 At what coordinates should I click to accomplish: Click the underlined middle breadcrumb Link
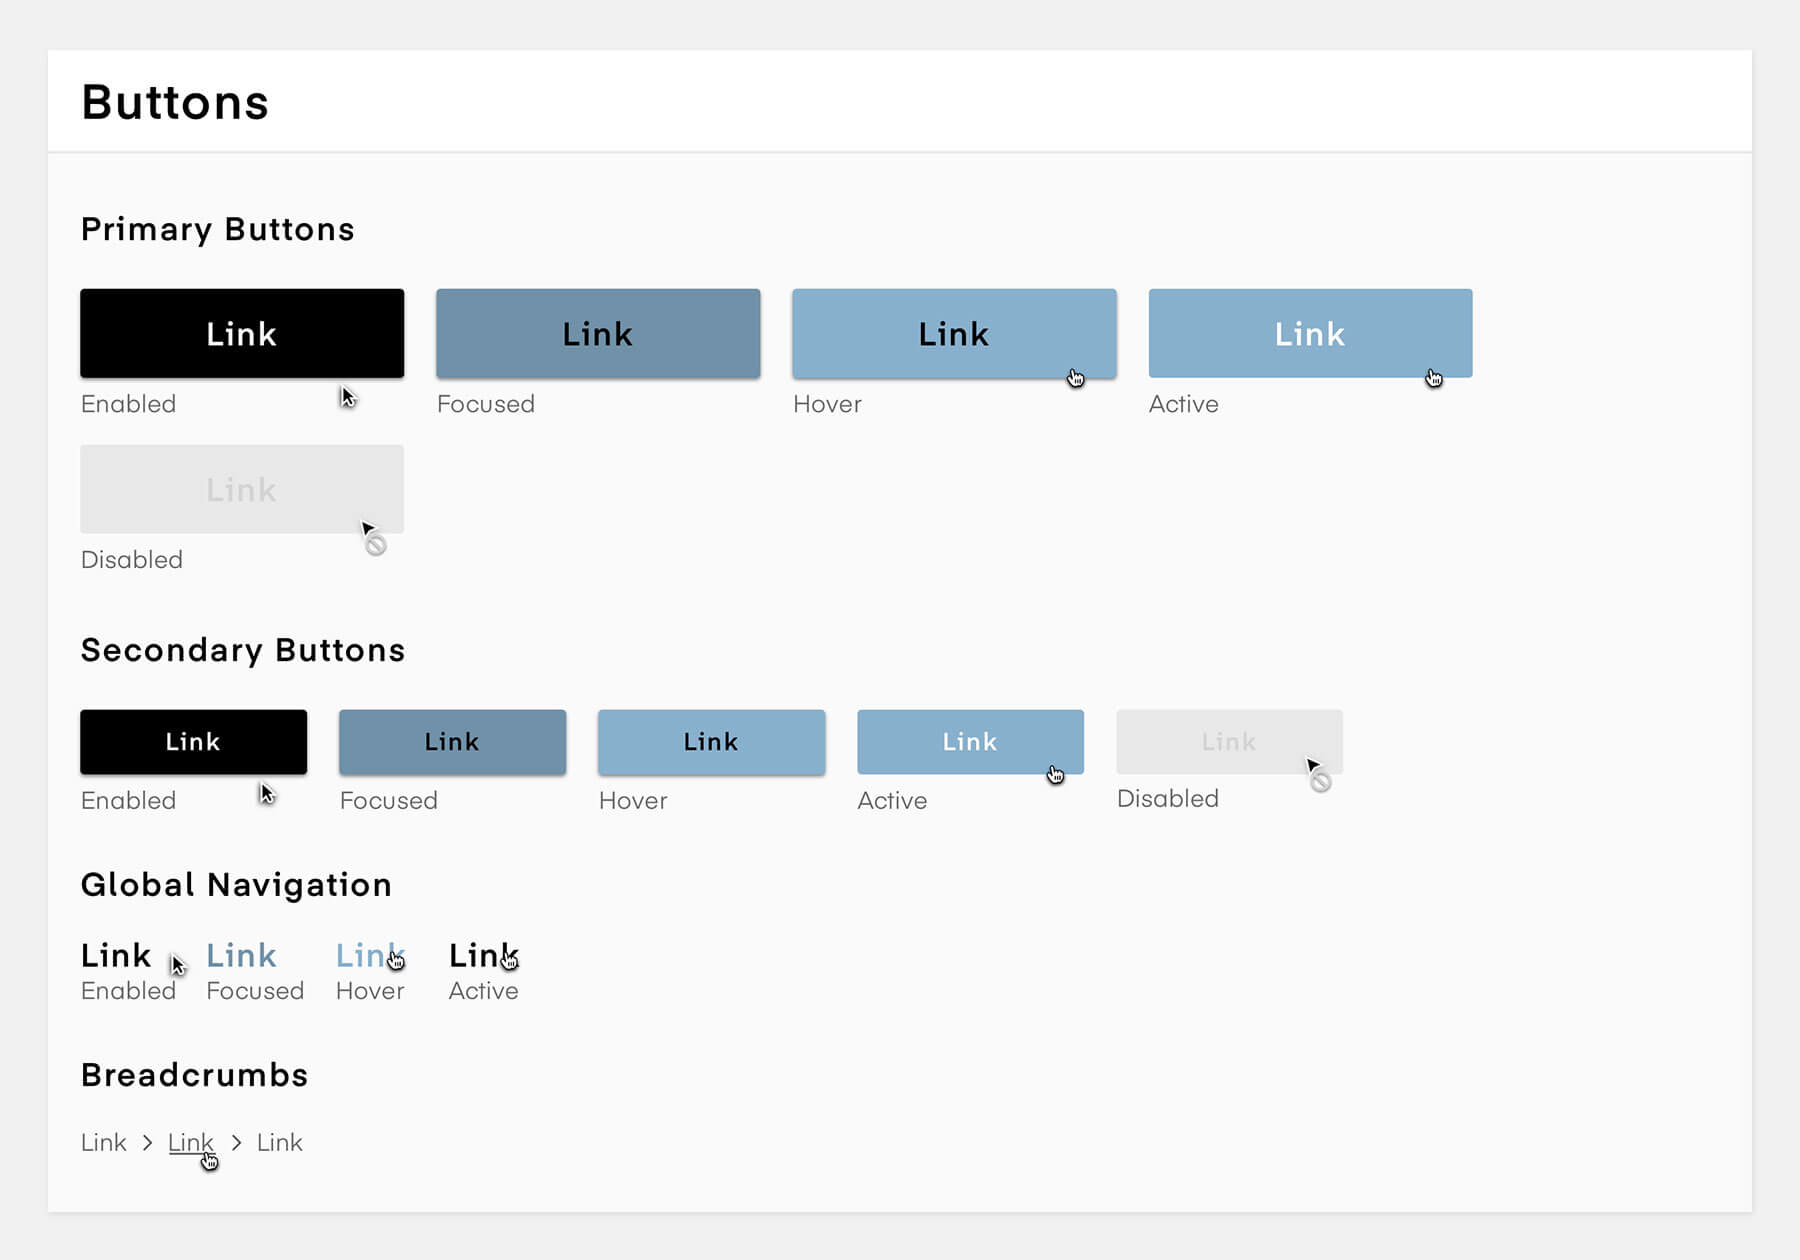click(190, 1142)
